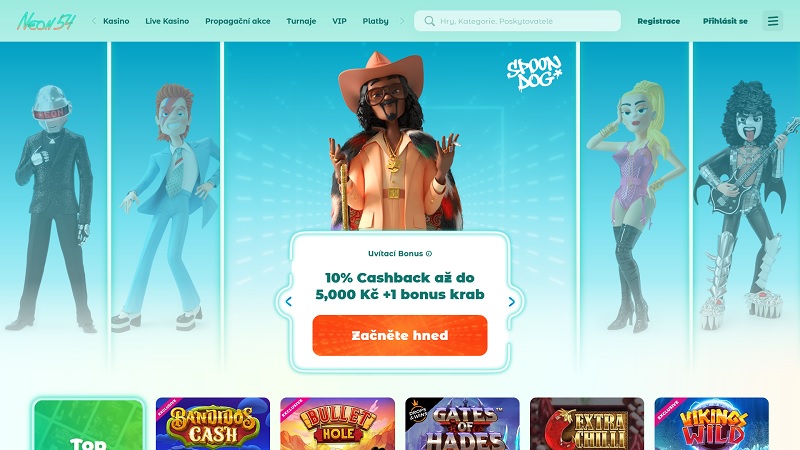
Task: Go to Propagační akce
Action: (x=238, y=21)
